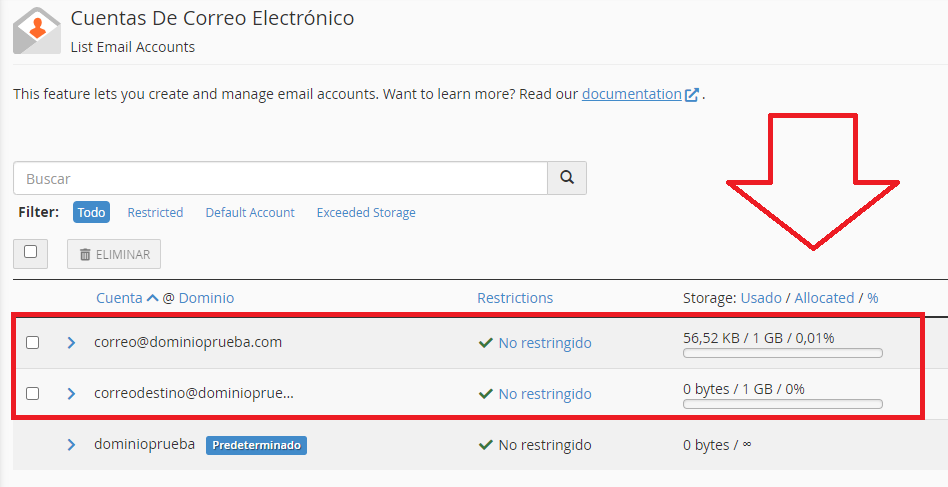The image size is (948, 487).
Task: Toggle the select-all checkbox above the list
Action: [x=30, y=252]
